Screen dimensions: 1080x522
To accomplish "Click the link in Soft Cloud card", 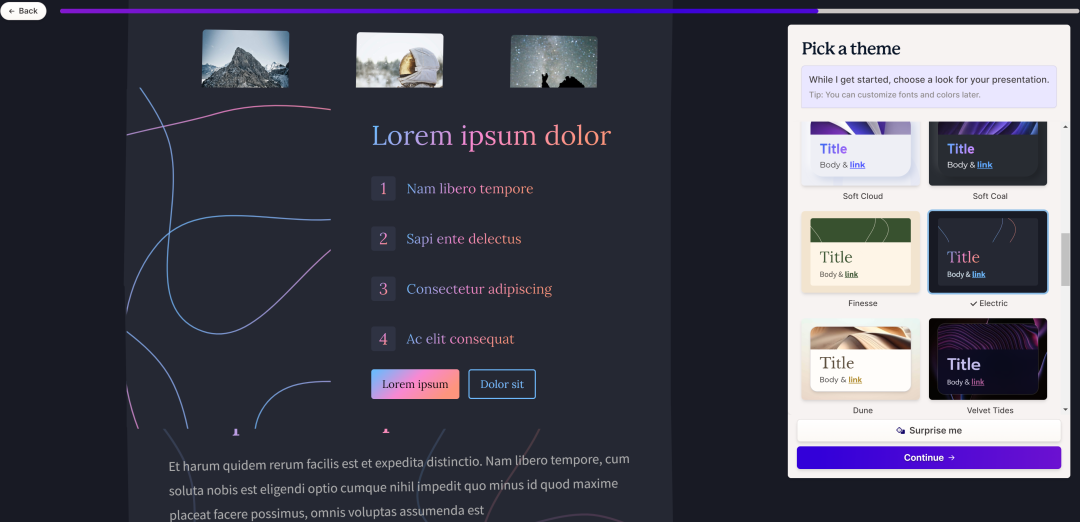I will 858,165.
